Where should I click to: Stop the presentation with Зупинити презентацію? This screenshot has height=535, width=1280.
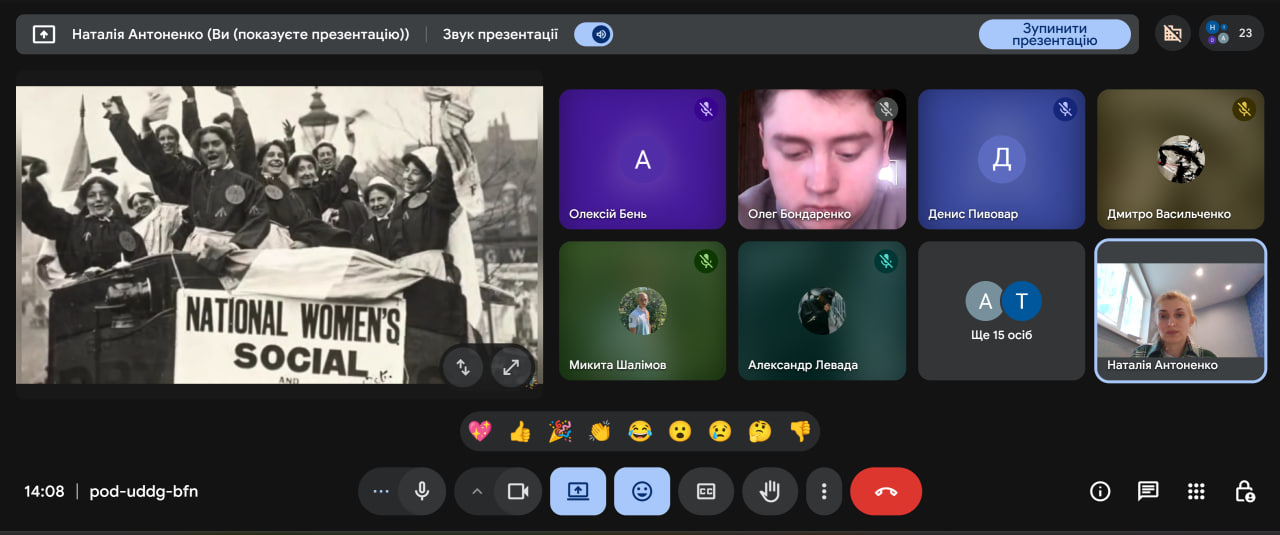coord(1054,34)
